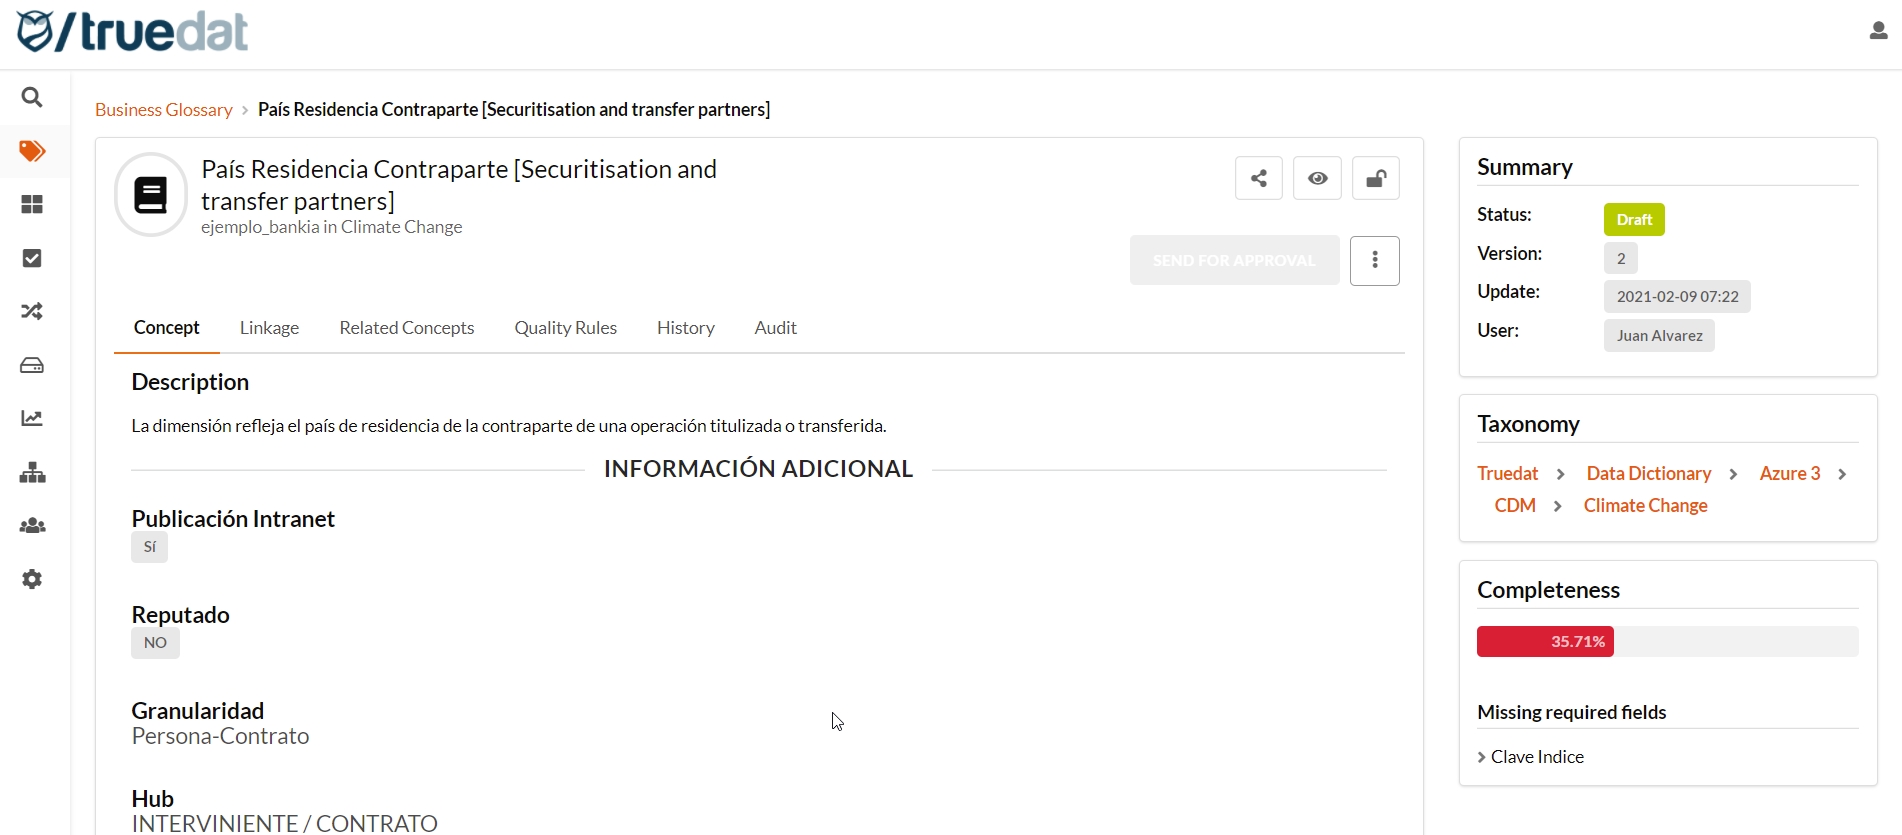The width and height of the screenshot is (1902, 835).
Task: Open the search icon in sidebar
Action: (32, 97)
